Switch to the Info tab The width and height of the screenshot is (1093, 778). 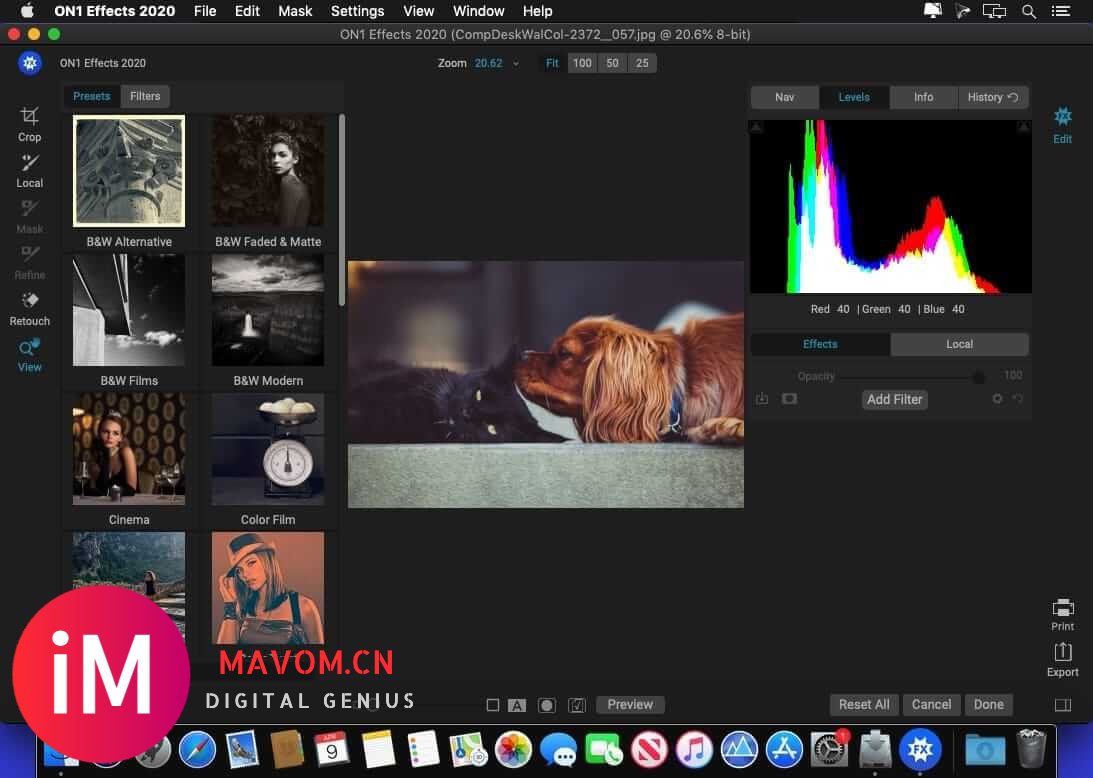point(924,97)
